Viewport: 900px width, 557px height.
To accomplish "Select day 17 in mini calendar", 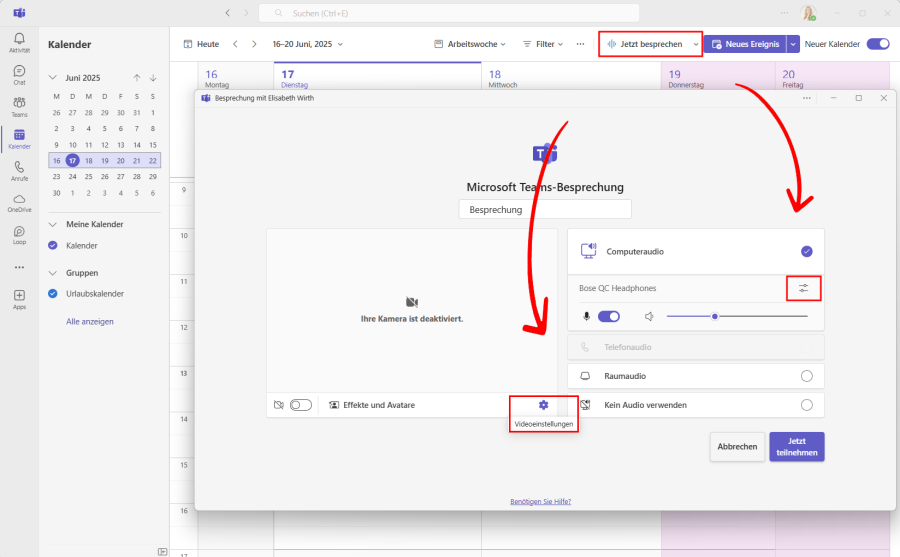I will (x=72, y=161).
